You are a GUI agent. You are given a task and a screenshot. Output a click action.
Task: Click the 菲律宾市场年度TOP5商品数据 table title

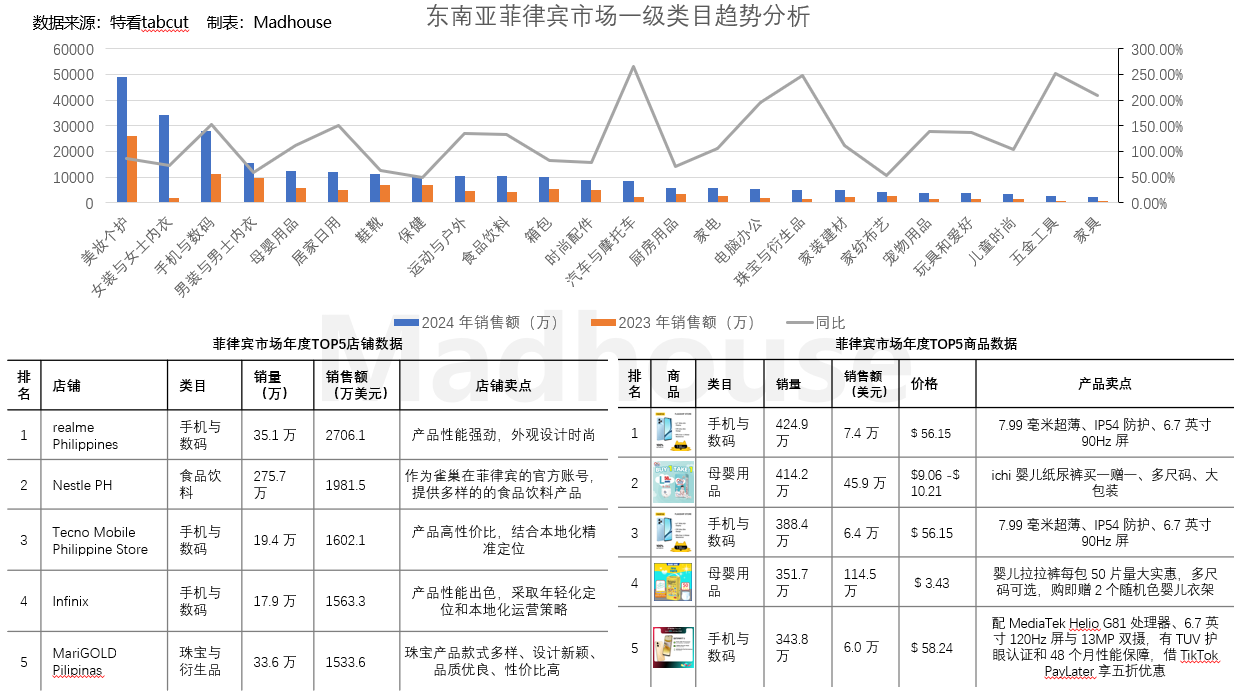[x=926, y=343]
